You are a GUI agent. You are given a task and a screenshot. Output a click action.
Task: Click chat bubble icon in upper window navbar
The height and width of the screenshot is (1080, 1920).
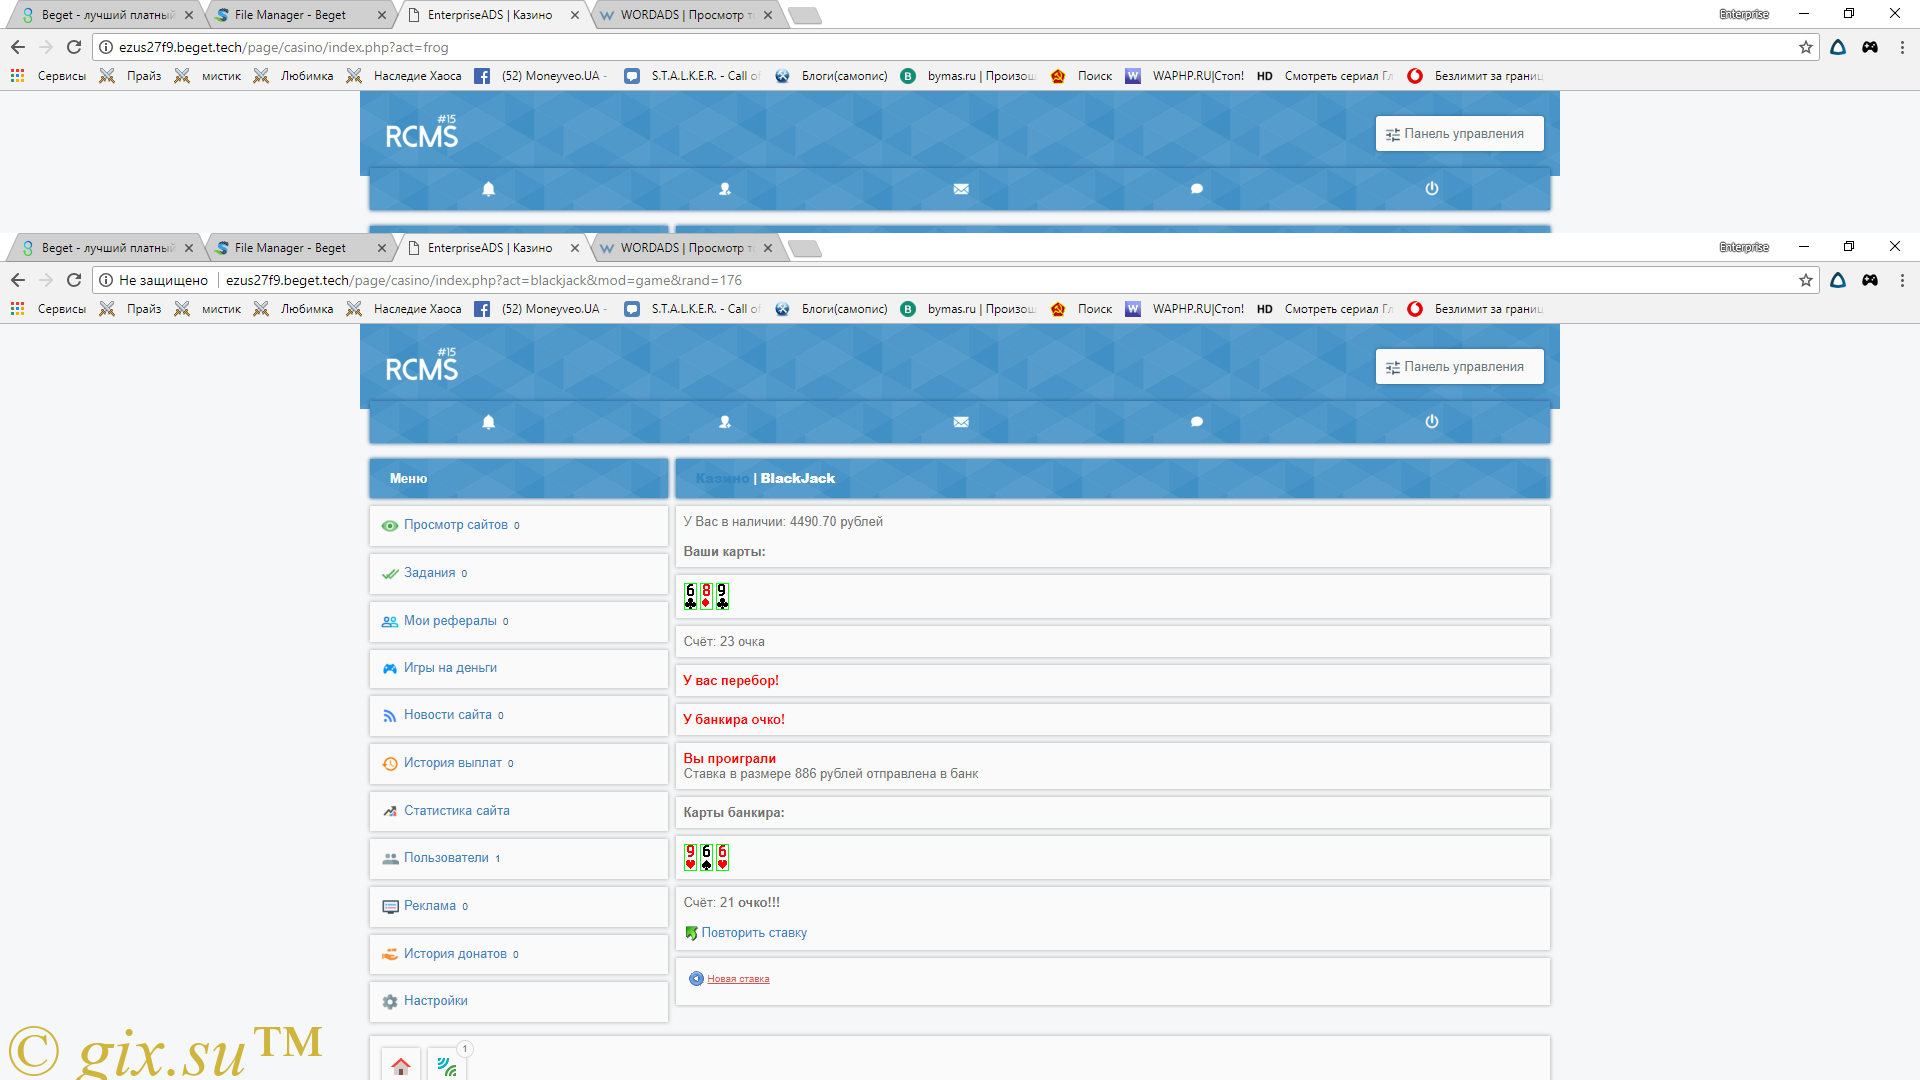coord(1197,189)
